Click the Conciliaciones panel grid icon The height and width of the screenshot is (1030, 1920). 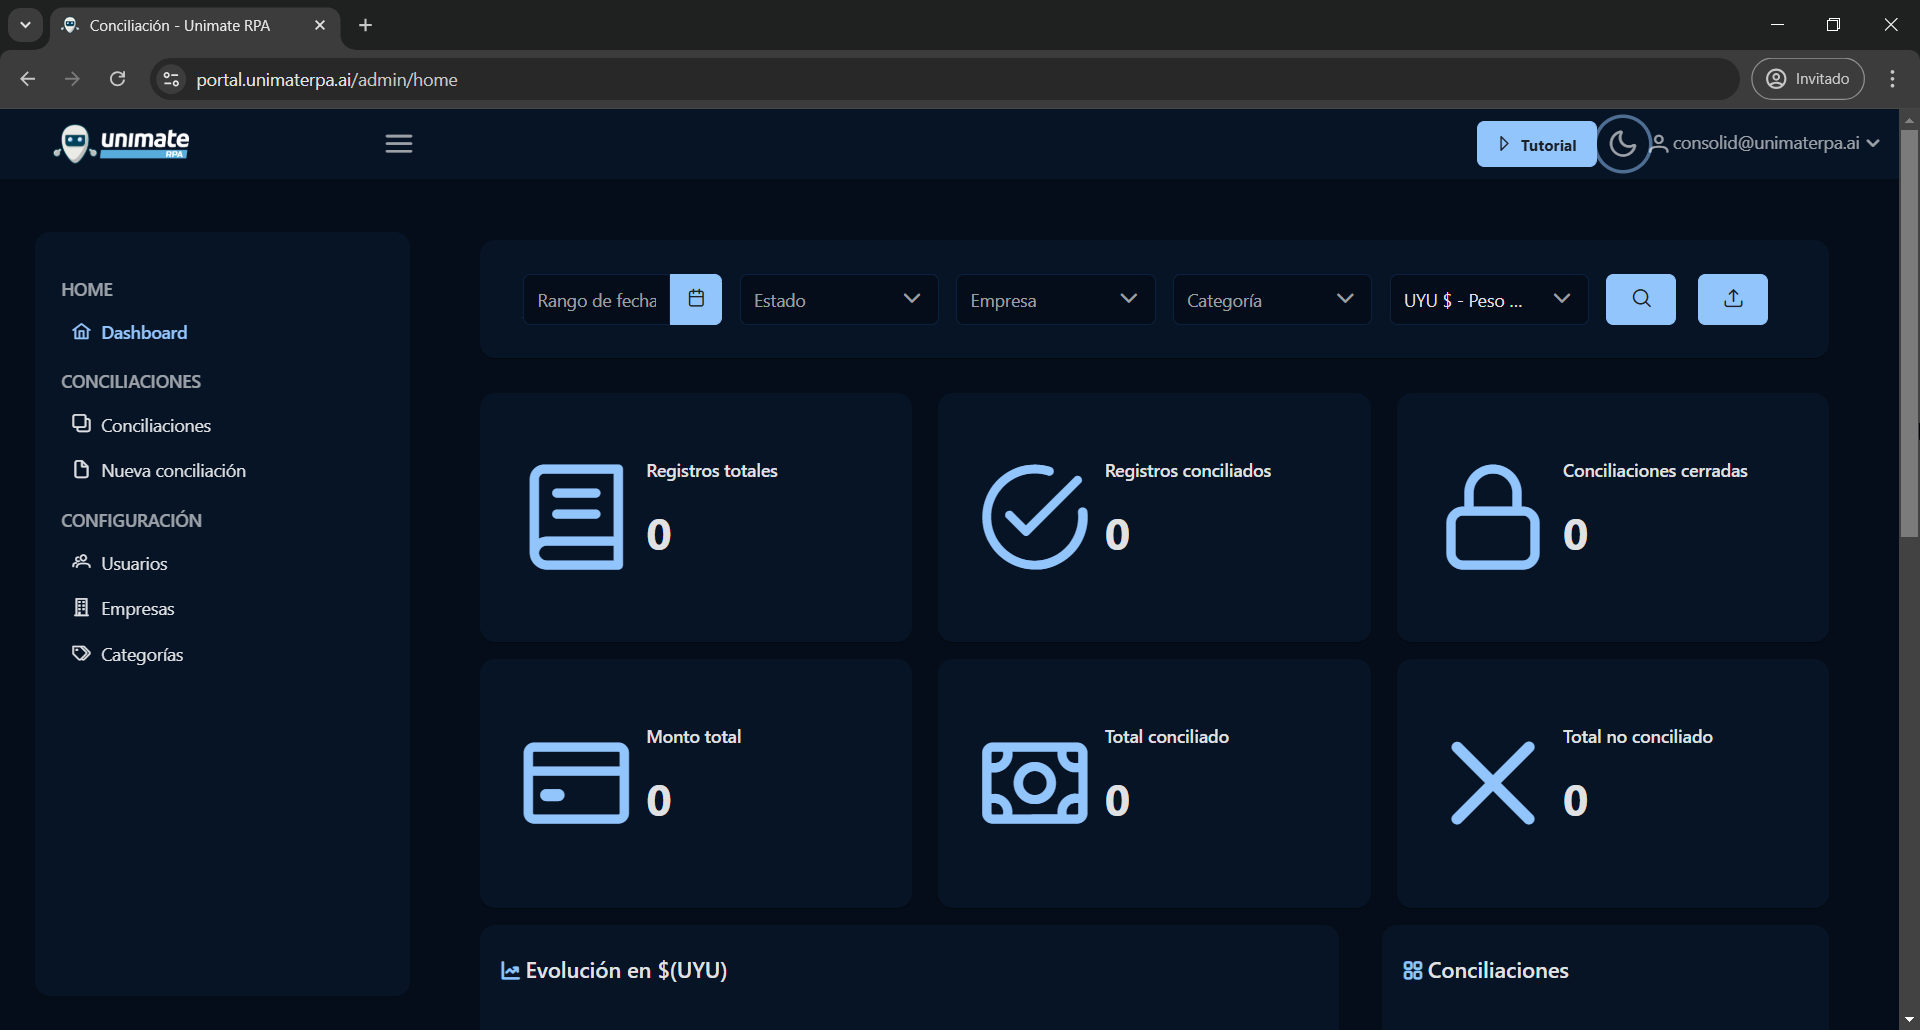(x=1412, y=971)
